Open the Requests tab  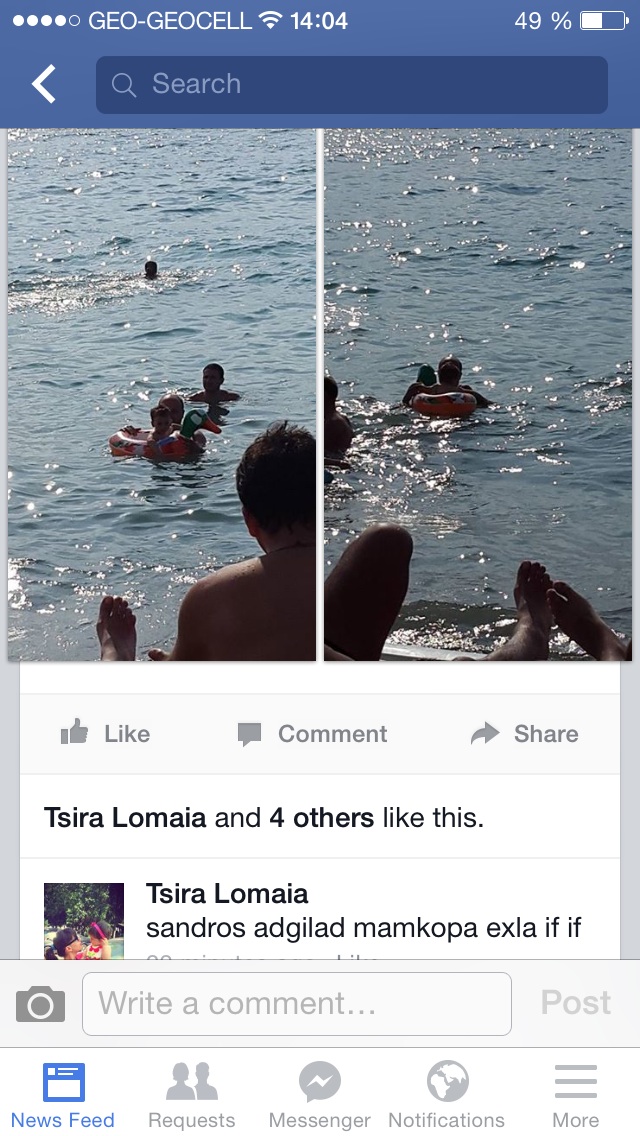[x=191, y=1095]
